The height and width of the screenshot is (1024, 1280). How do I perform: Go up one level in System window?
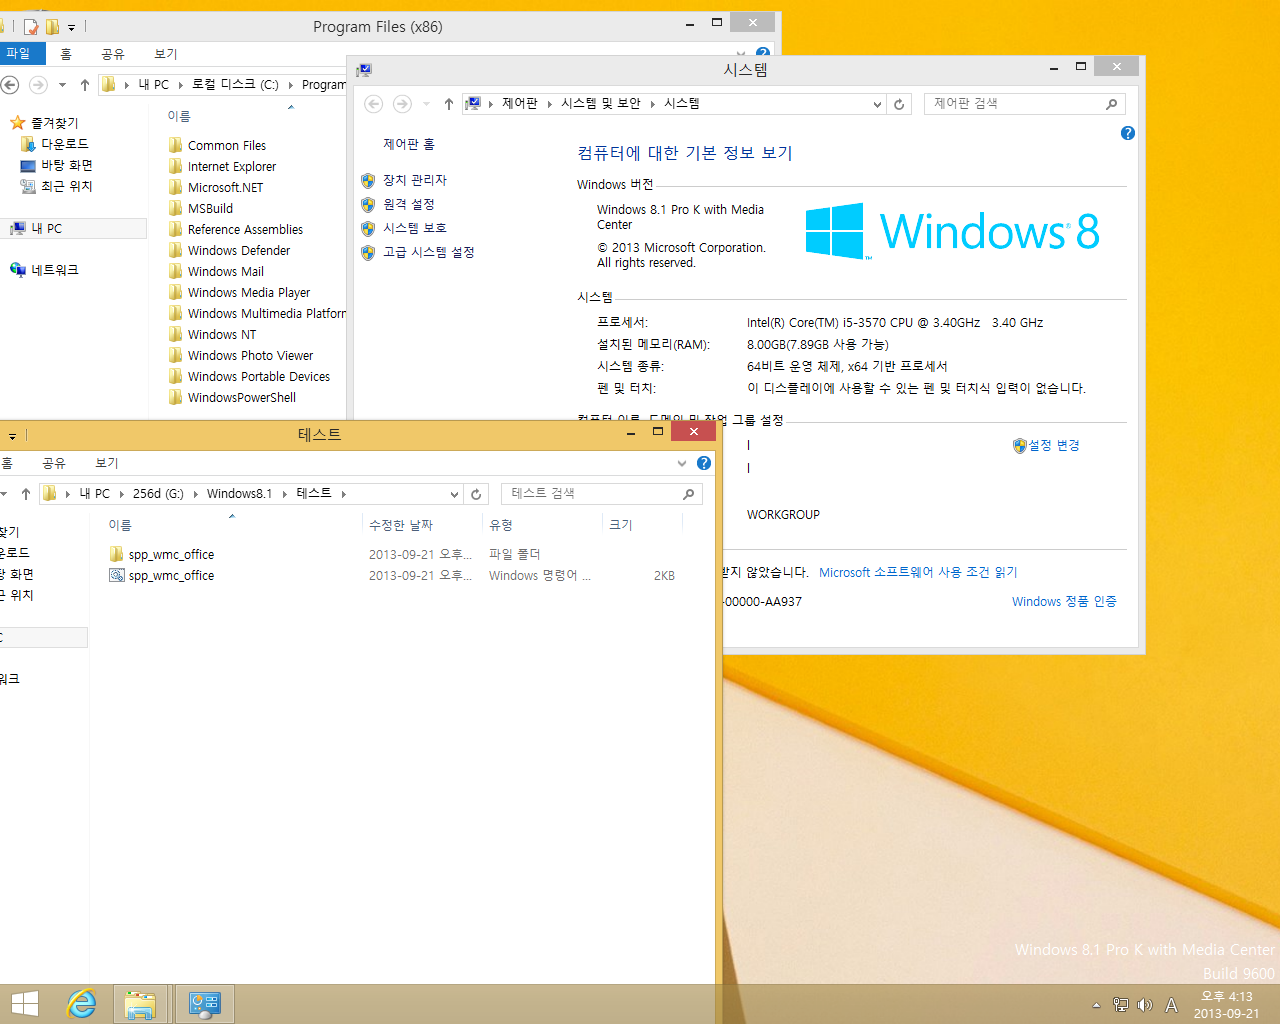pyautogui.click(x=448, y=104)
